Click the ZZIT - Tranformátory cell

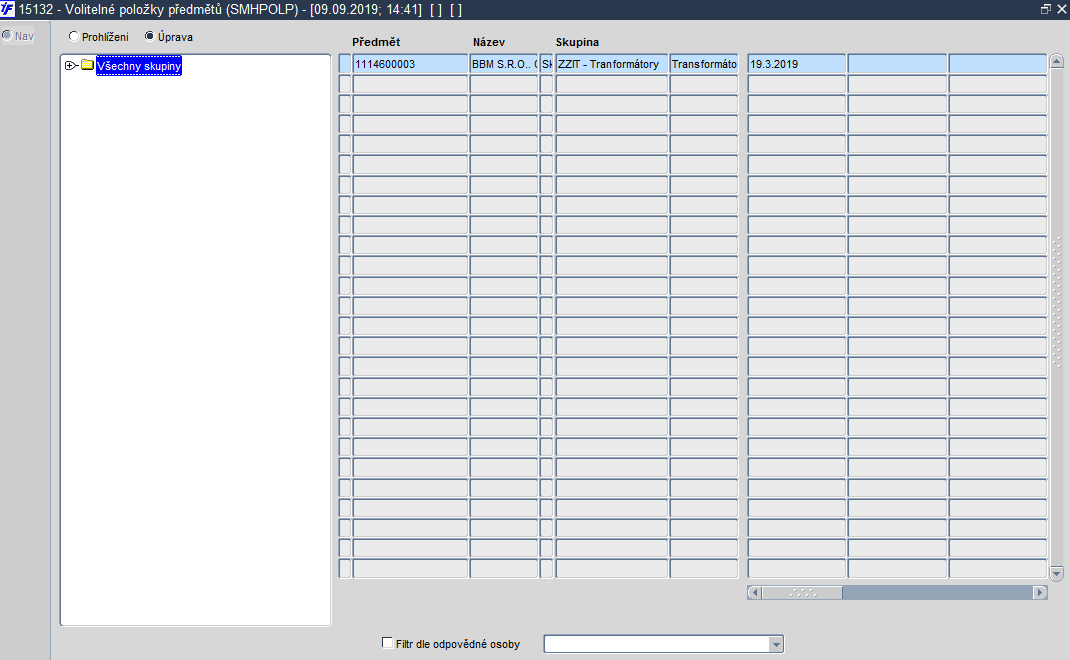point(611,64)
